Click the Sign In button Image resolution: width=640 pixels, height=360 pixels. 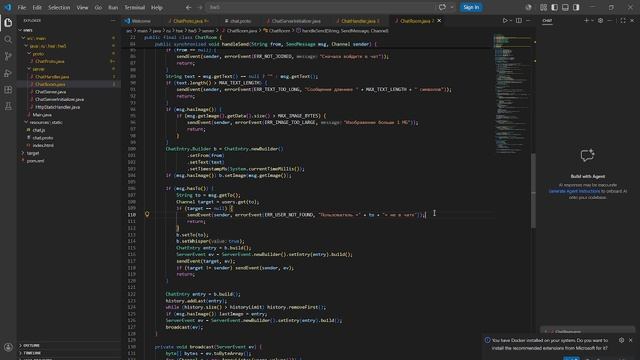[x=471, y=7]
